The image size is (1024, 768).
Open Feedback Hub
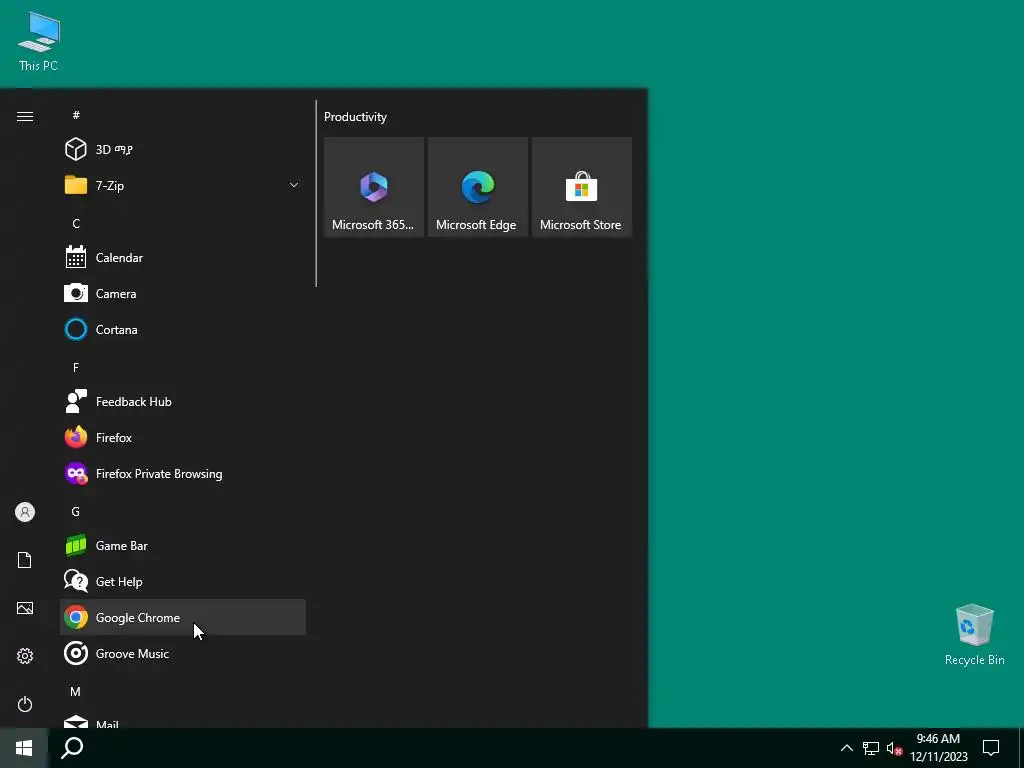pyautogui.click(x=182, y=402)
